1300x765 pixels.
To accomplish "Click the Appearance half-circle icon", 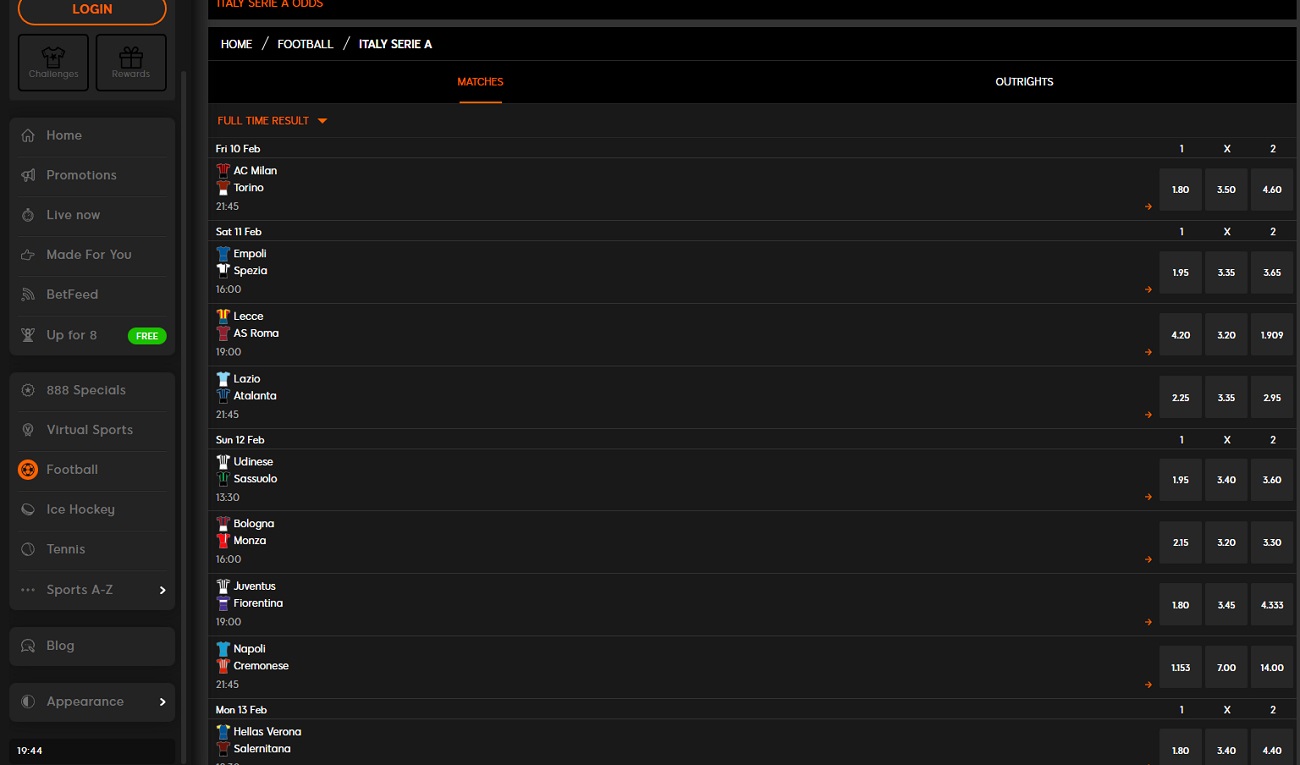I will (28, 702).
